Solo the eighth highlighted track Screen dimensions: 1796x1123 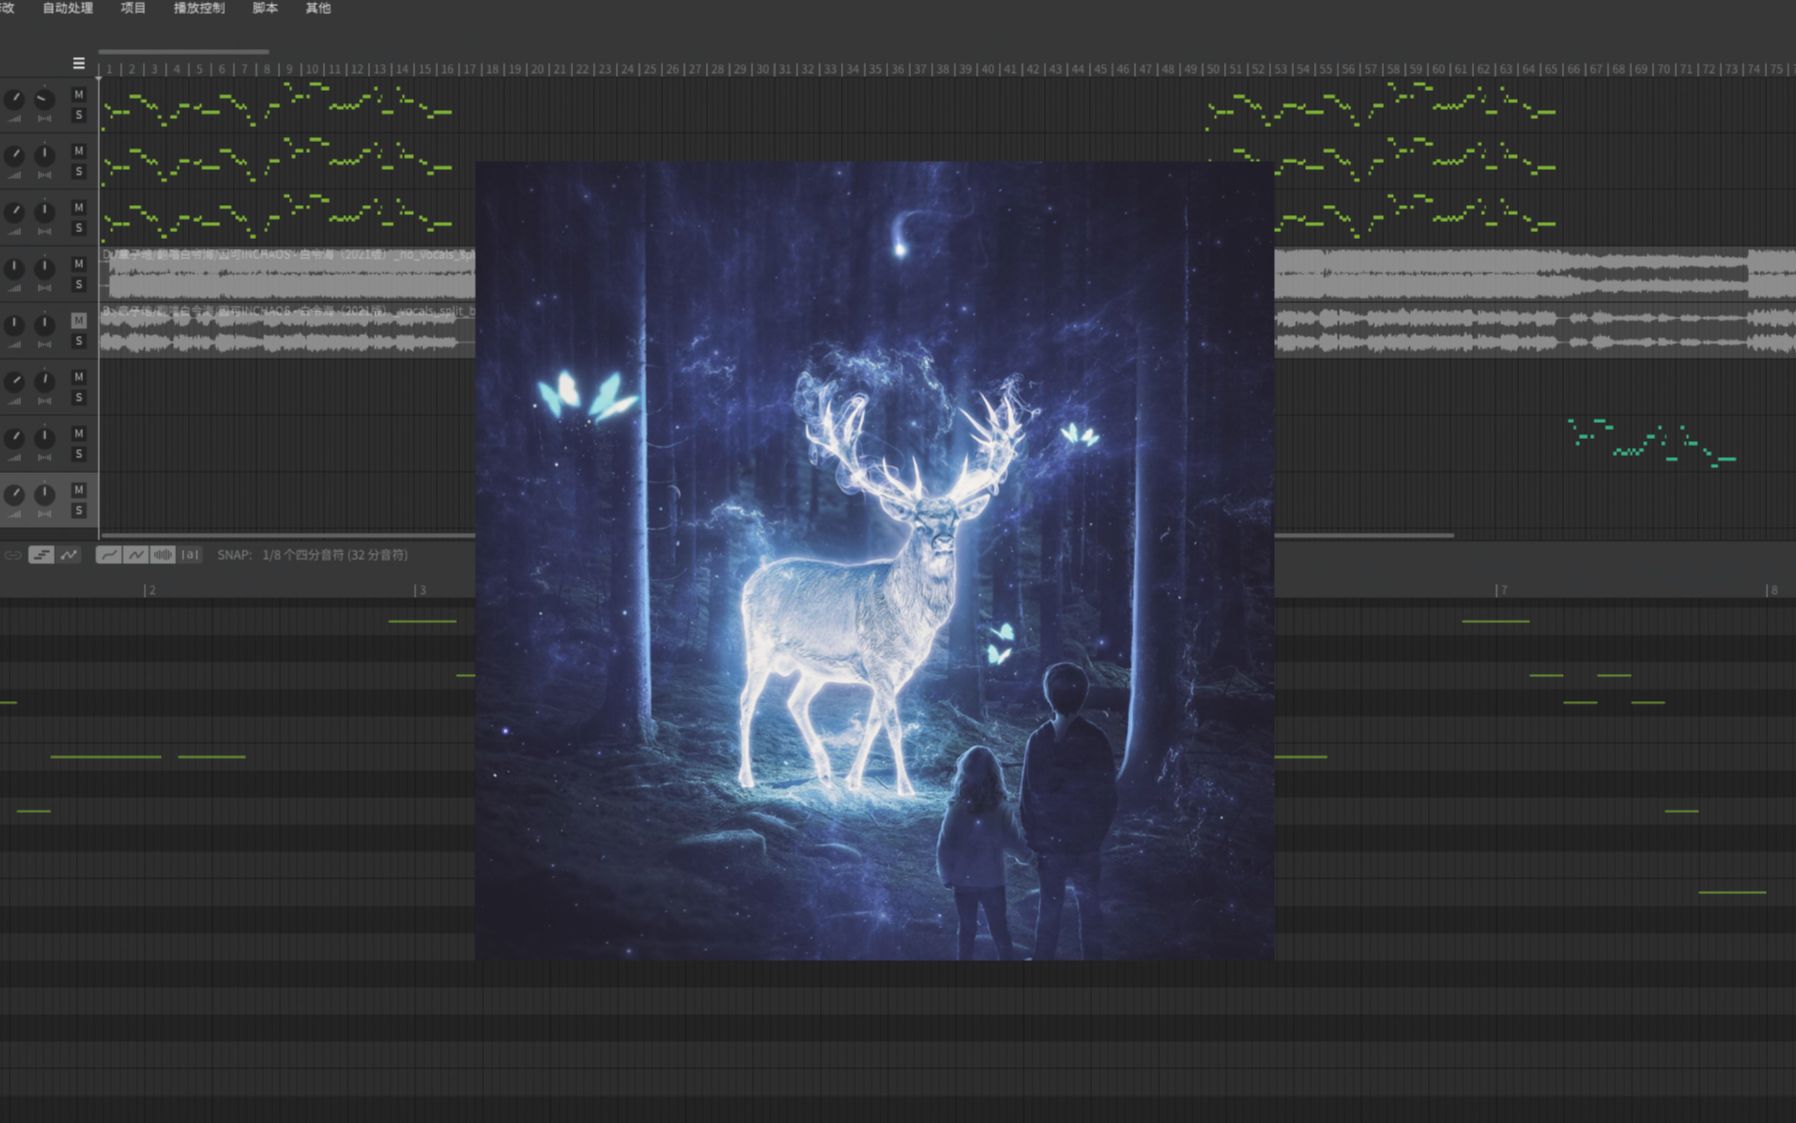click(x=79, y=511)
